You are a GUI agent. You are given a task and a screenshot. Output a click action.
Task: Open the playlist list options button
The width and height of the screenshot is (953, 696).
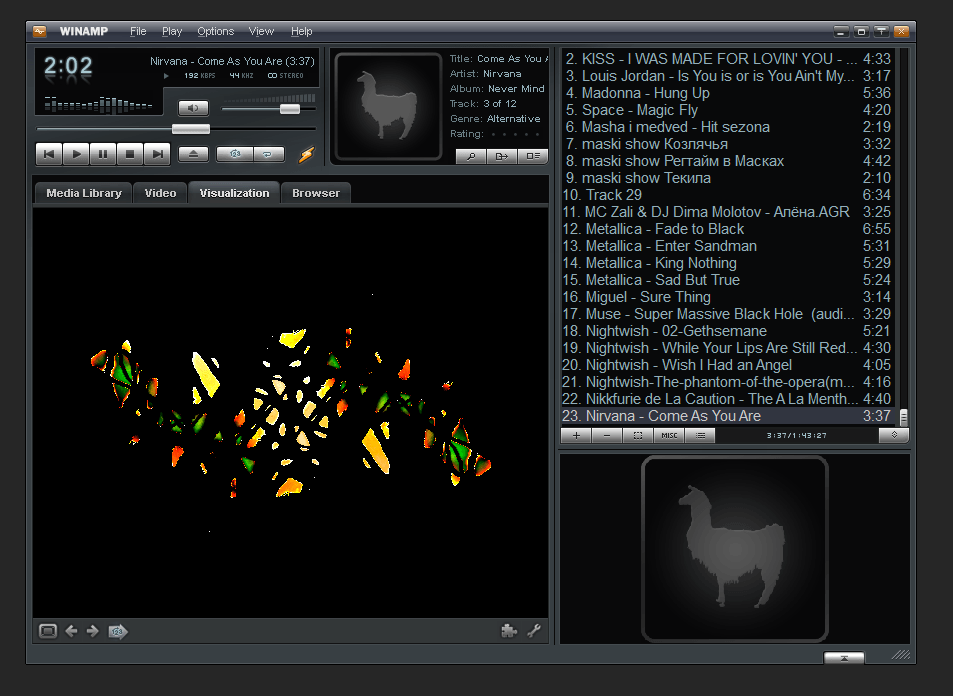(x=700, y=435)
